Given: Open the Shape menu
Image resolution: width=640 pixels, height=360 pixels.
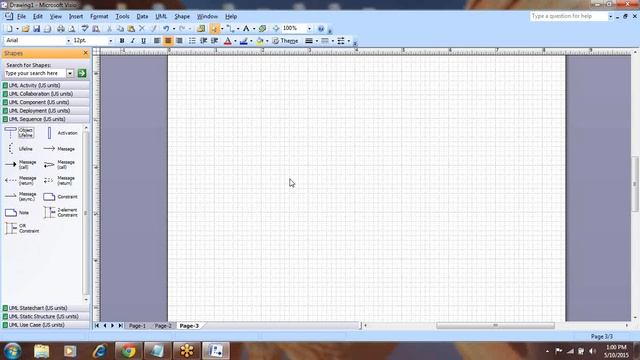Looking at the screenshot, I should coord(182,17).
